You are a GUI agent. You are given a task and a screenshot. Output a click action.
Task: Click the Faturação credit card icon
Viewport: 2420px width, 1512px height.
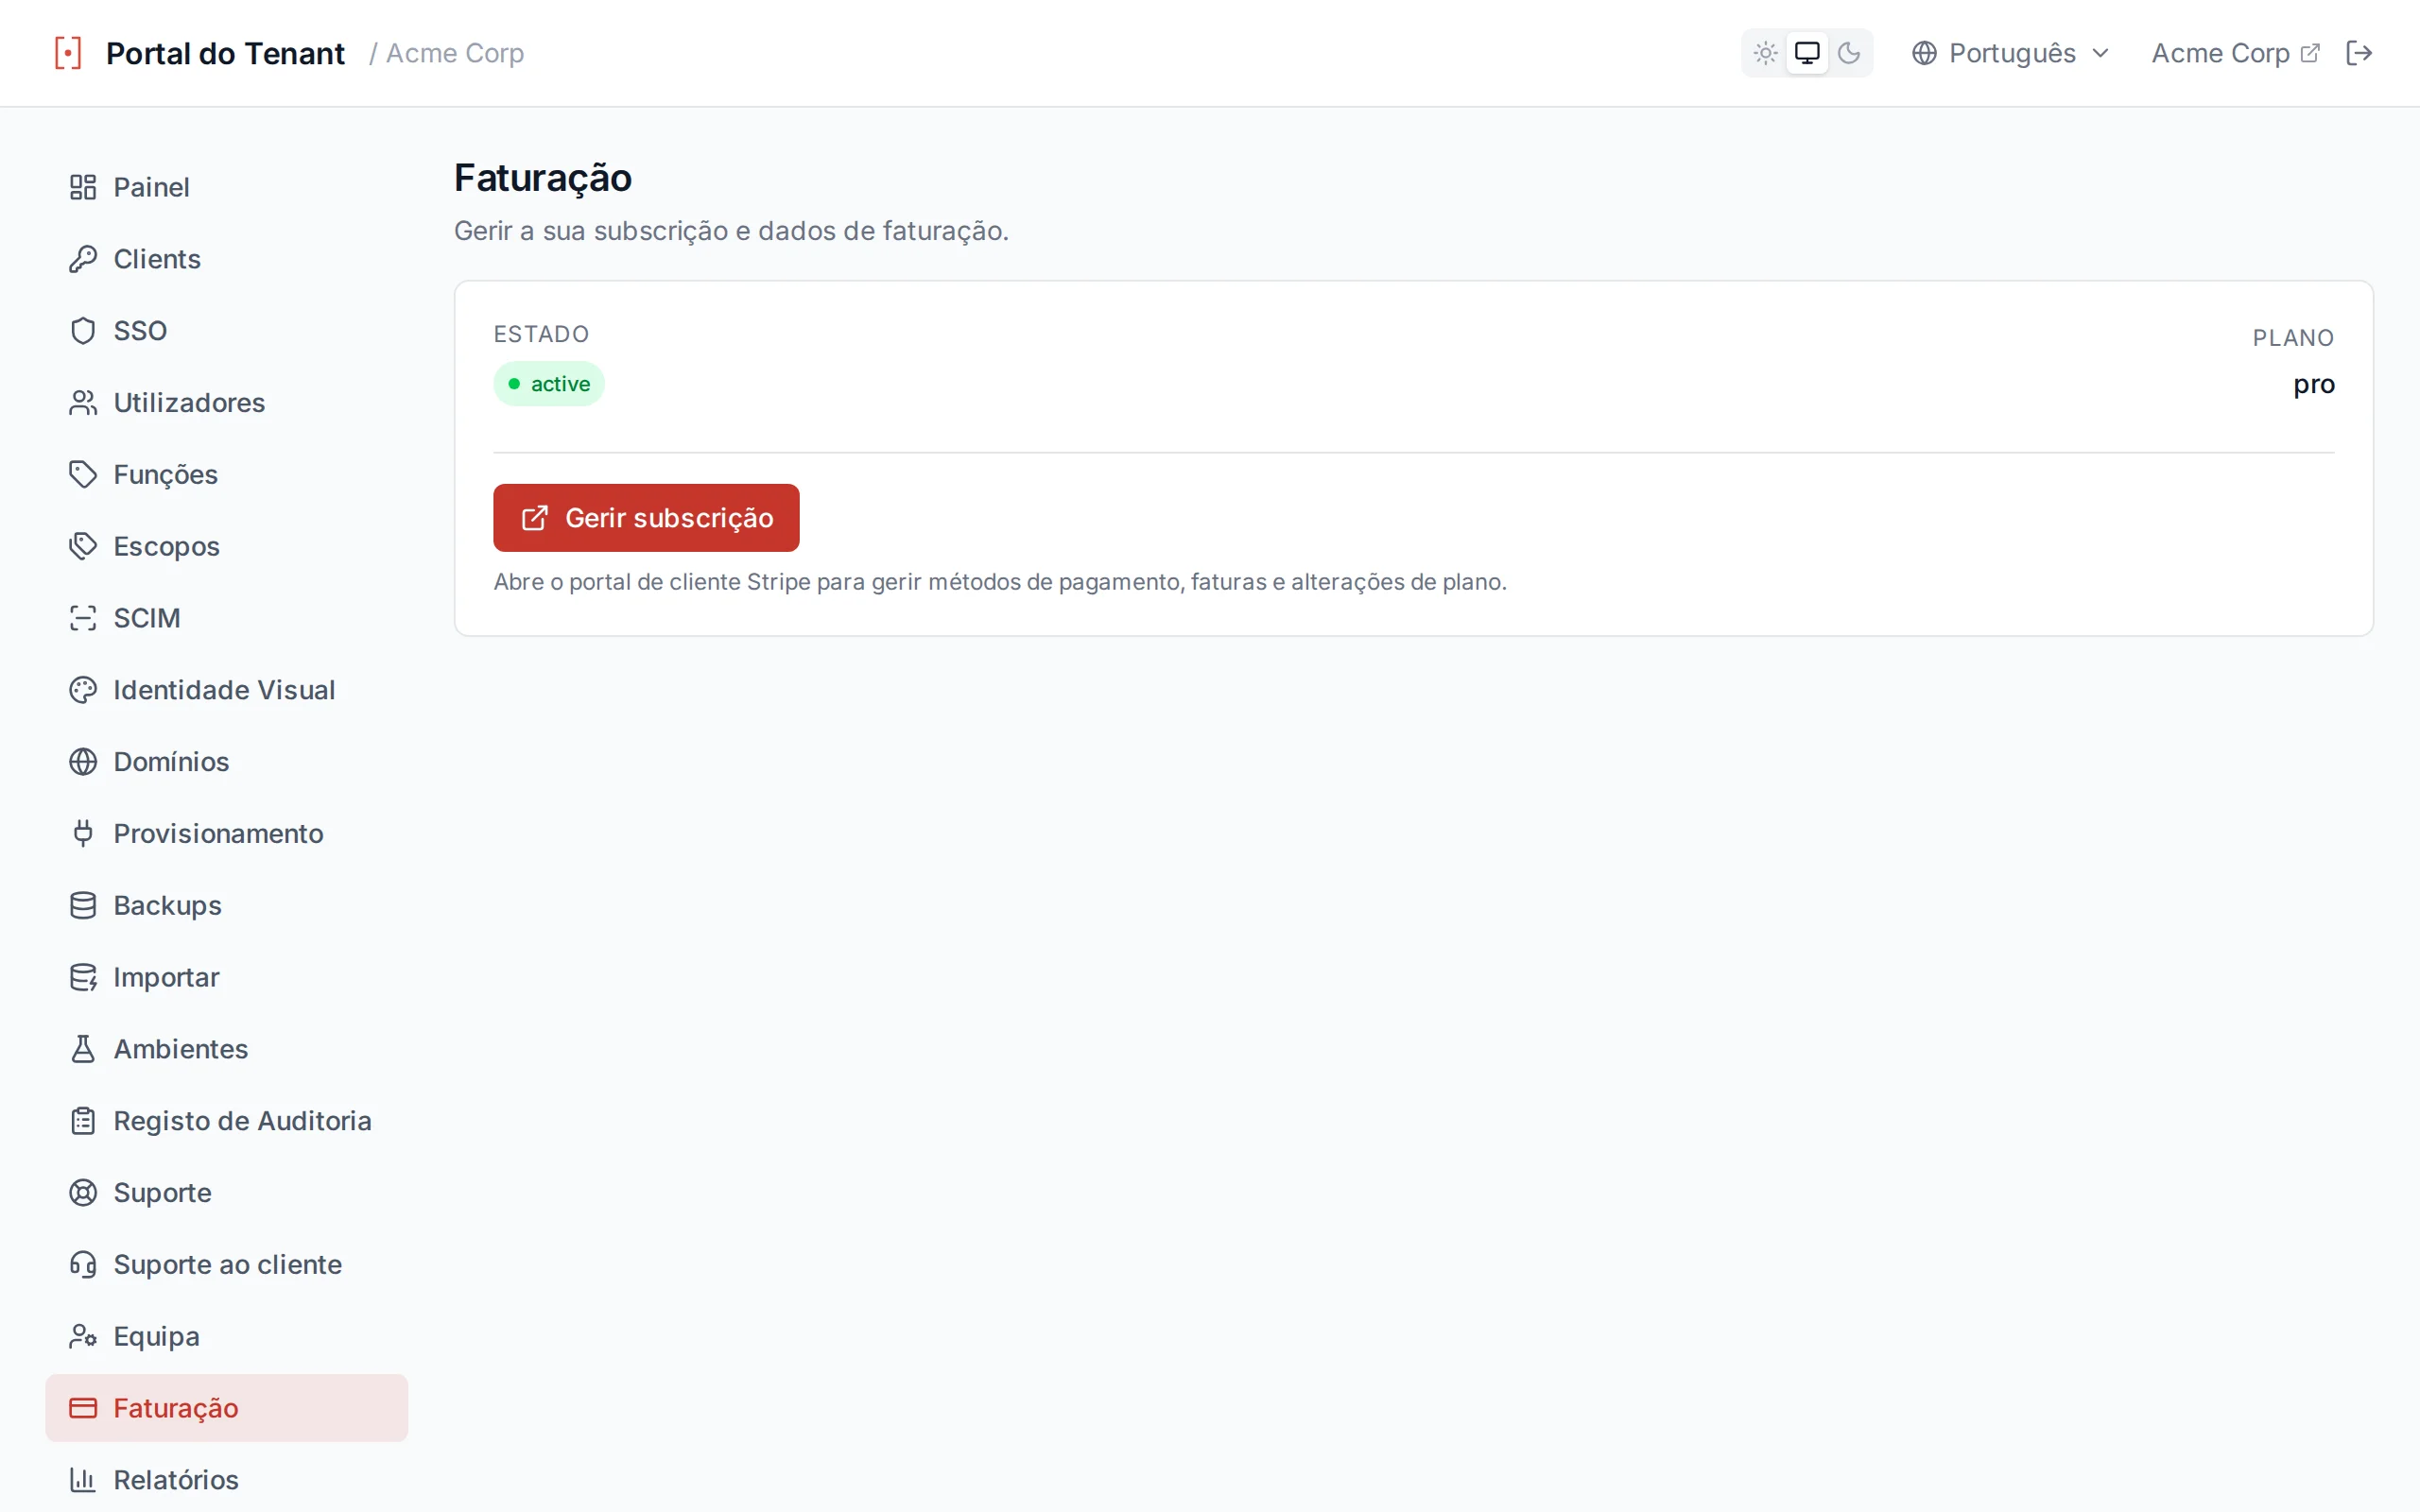83,1408
